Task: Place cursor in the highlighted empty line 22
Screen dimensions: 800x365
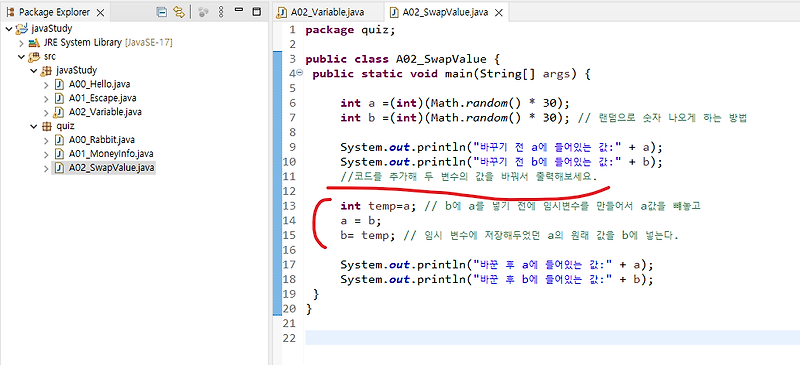Action: (x=553, y=337)
